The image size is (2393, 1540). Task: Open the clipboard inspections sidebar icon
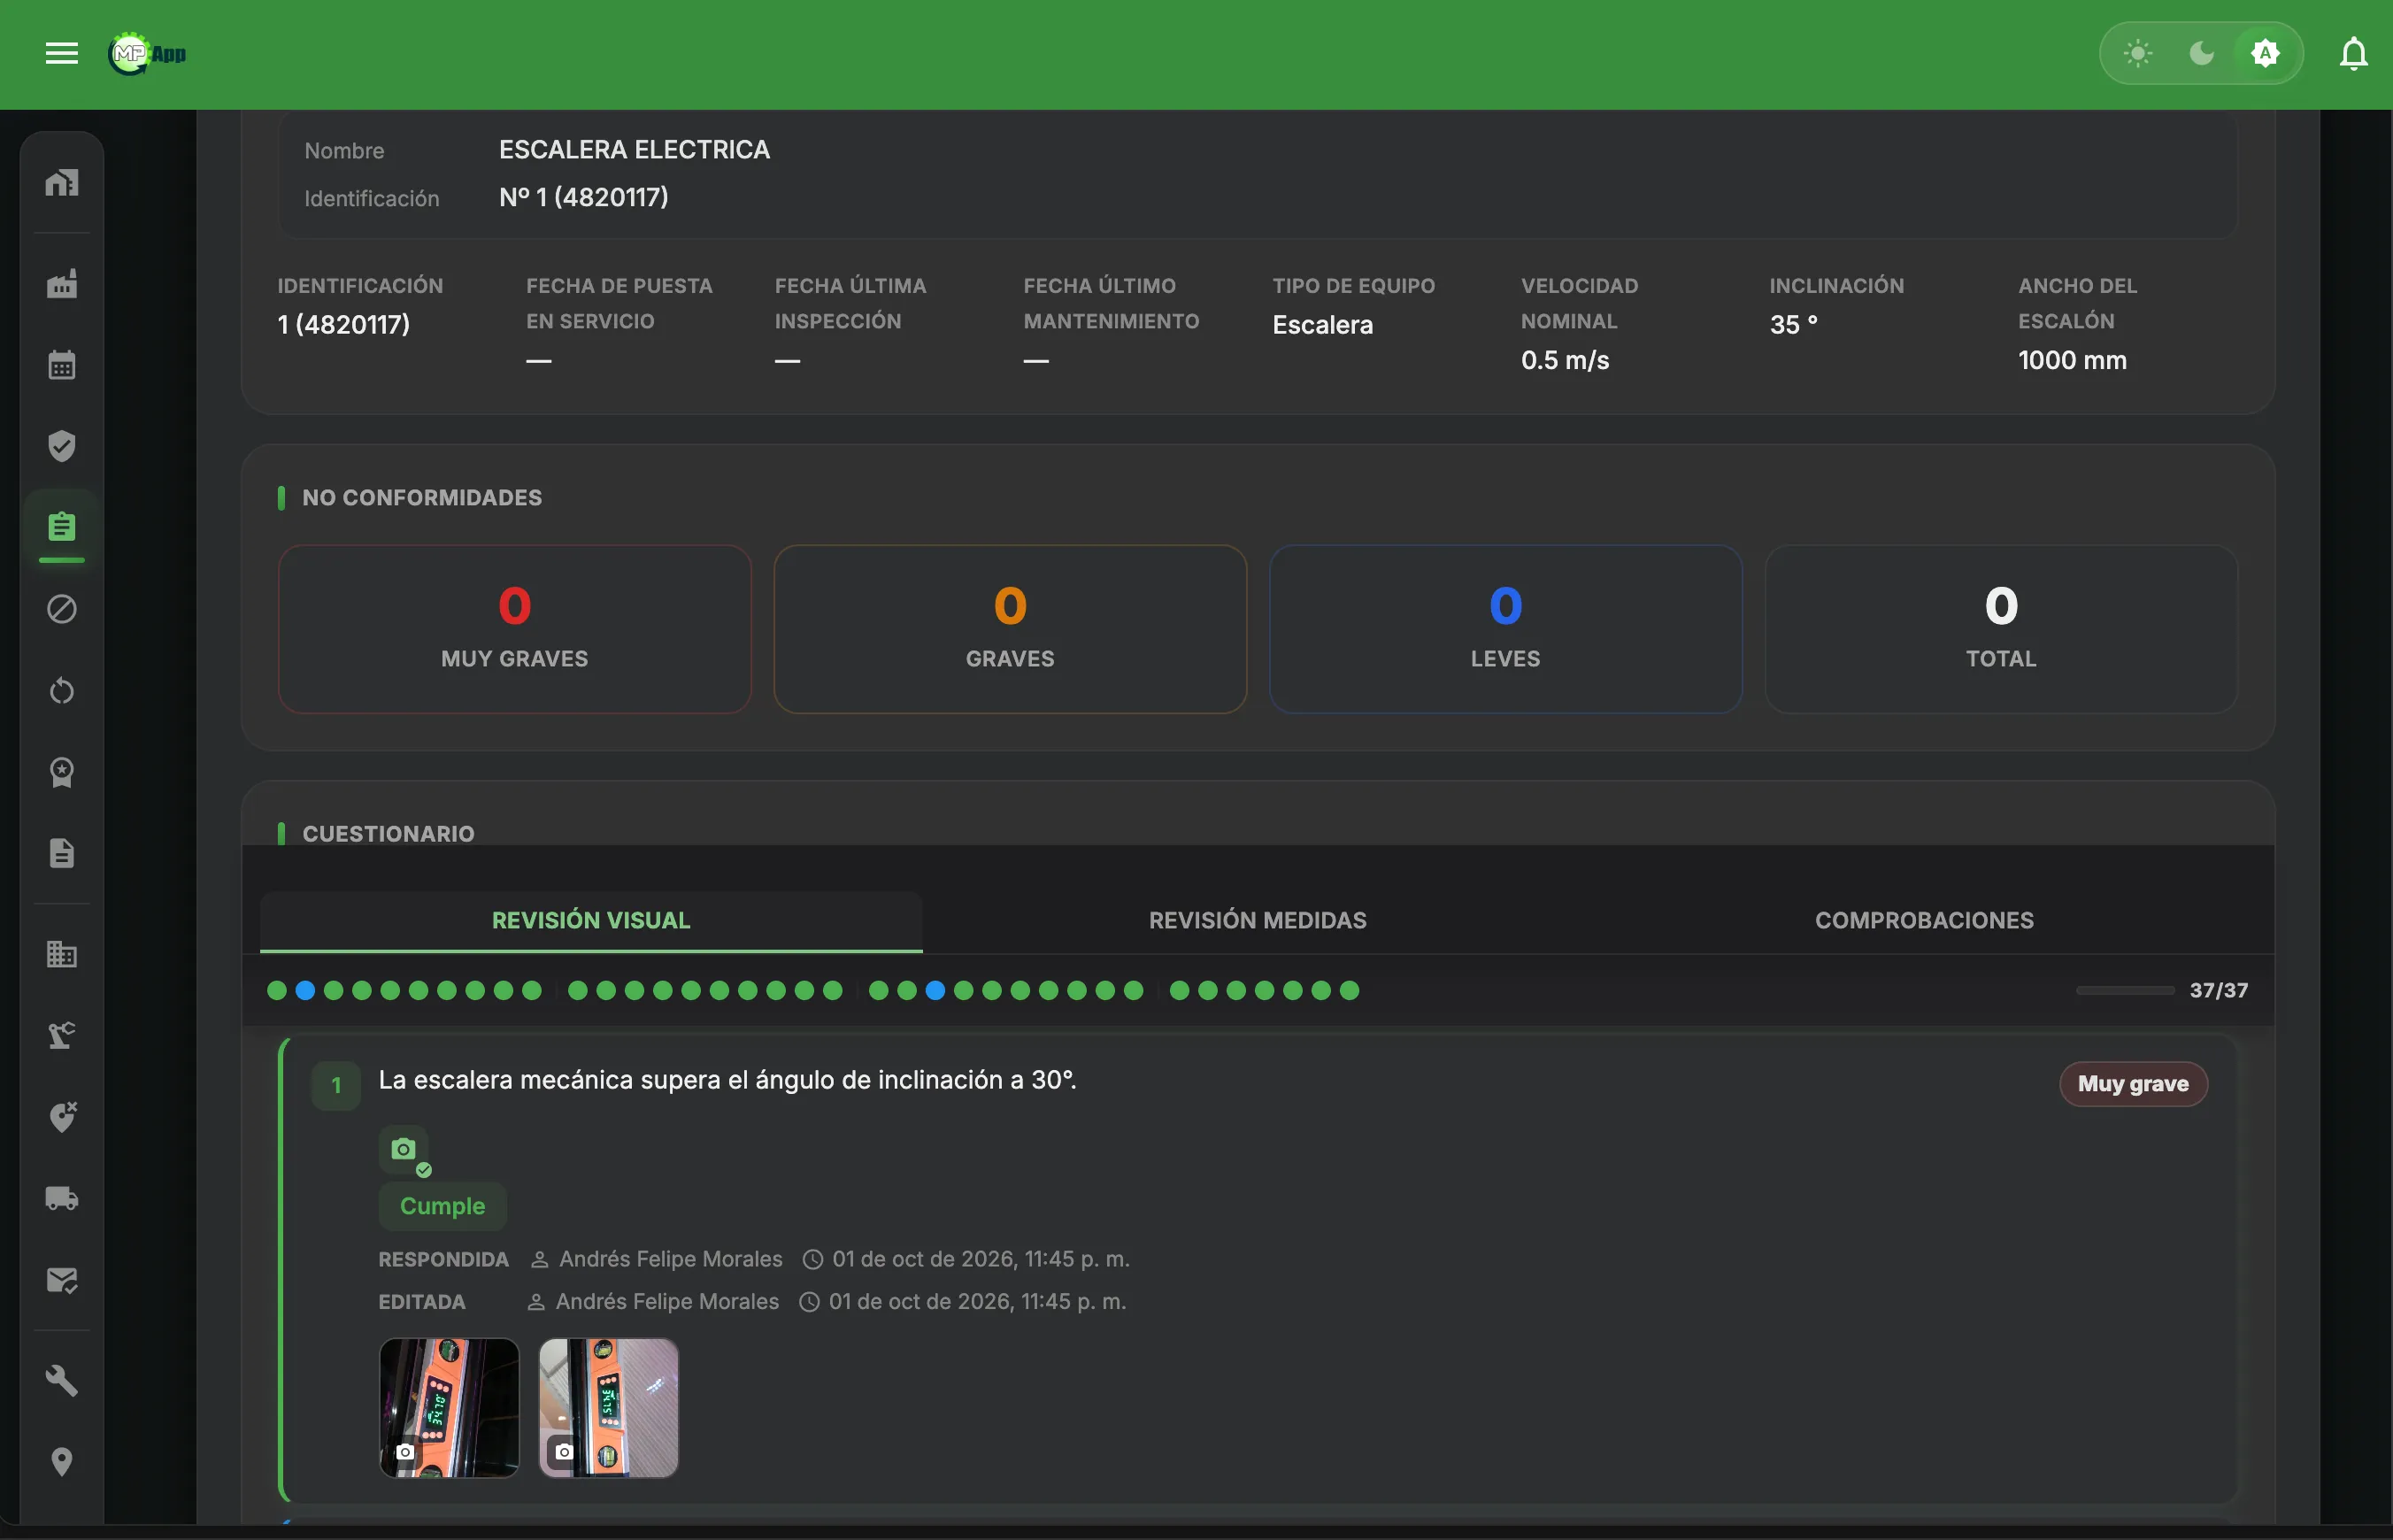pos(62,527)
